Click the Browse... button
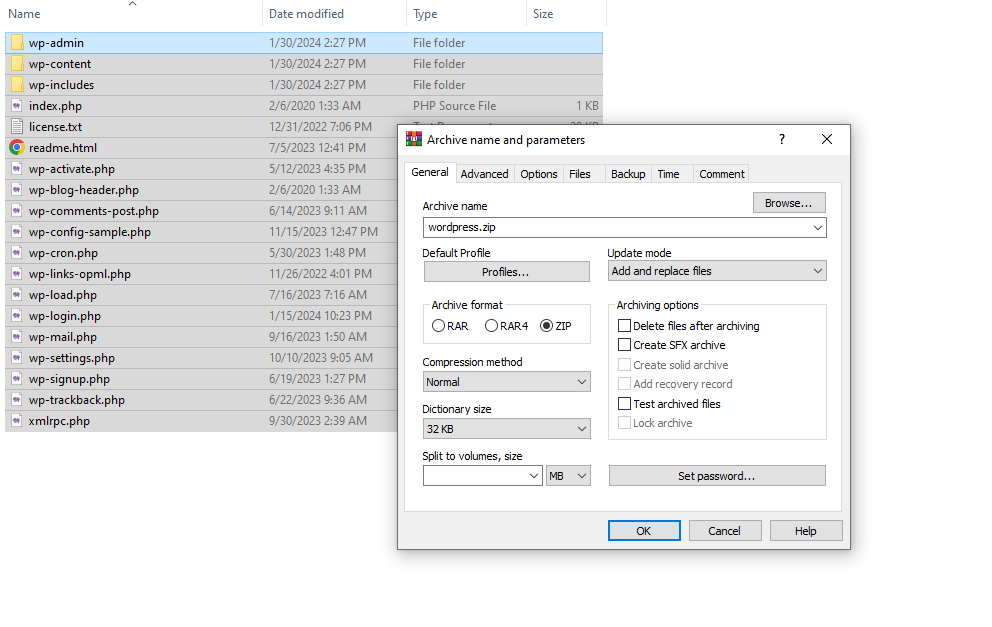The height and width of the screenshot is (627, 992). pyautogui.click(x=789, y=203)
